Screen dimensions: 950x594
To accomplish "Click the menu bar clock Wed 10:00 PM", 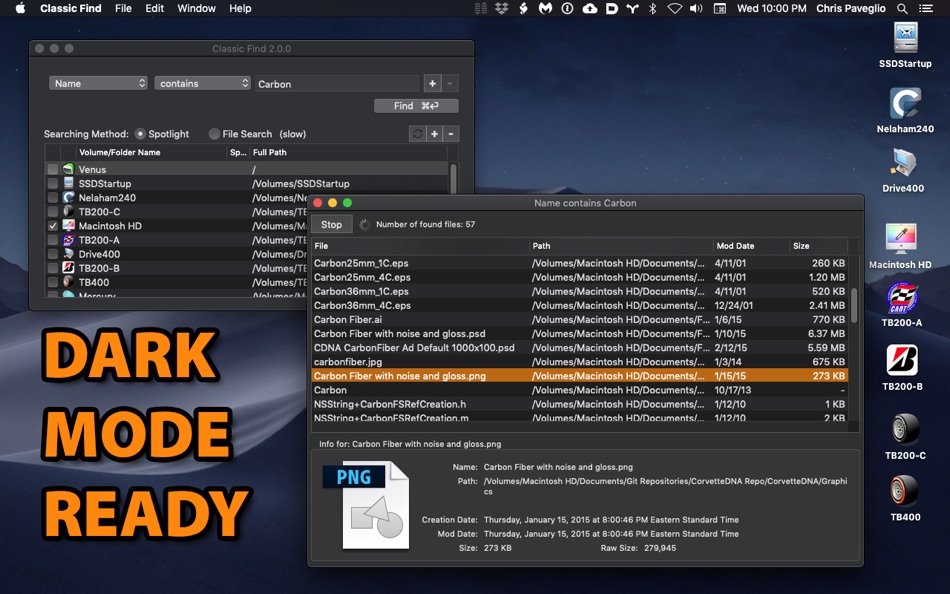I will tap(771, 8).
